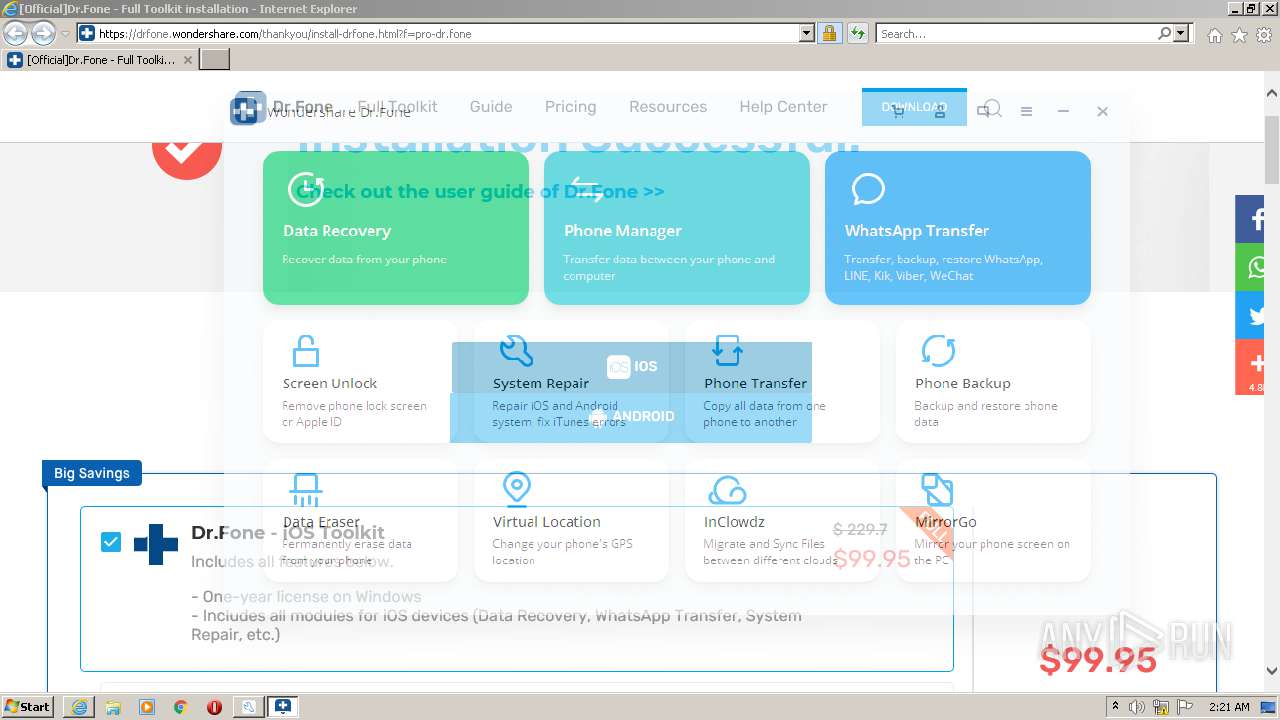Click the IE search magnifier button
This screenshot has width=1280, height=720.
(1164, 33)
